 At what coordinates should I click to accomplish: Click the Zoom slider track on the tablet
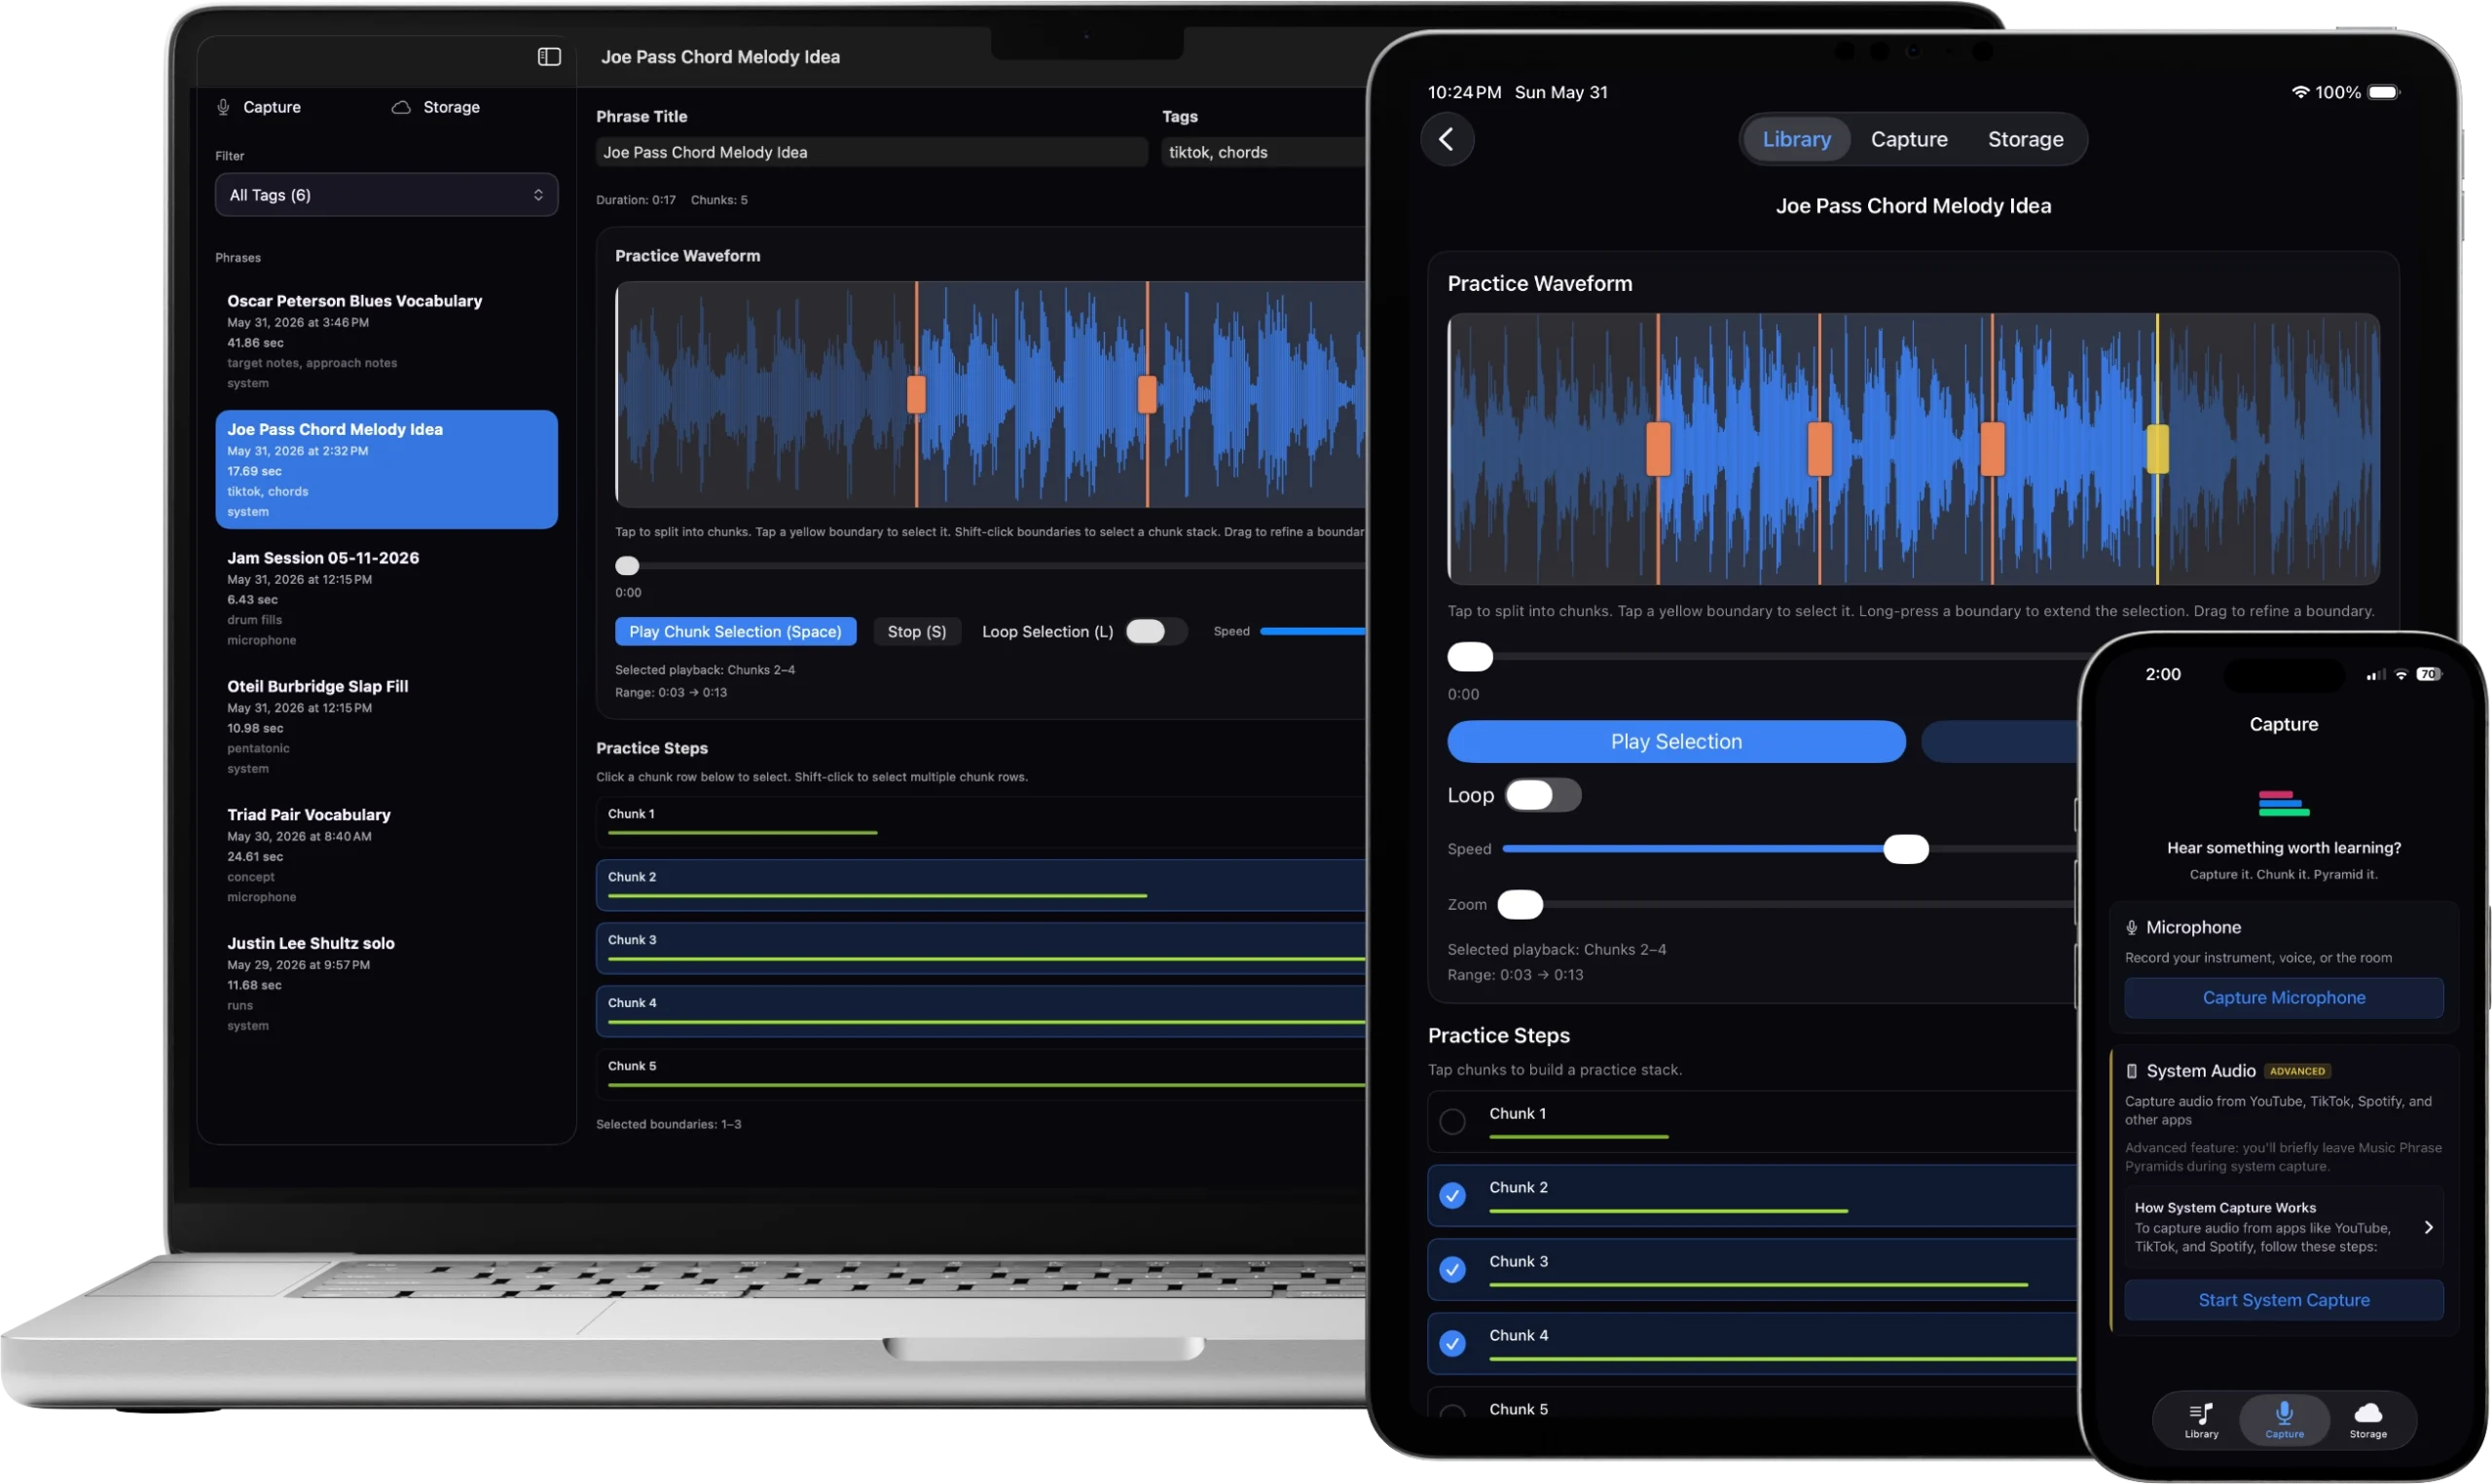click(1790, 905)
